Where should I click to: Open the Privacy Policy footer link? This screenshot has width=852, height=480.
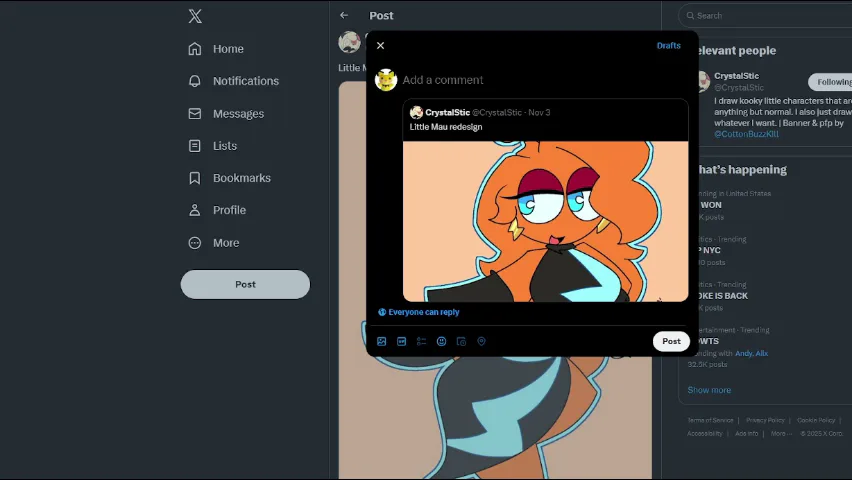click(765, 420)
